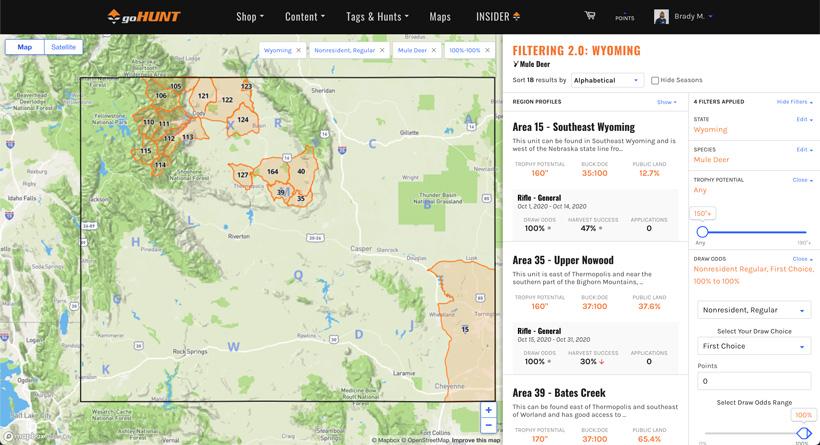Remove the Wyoming filter chip

click(298, 49)
